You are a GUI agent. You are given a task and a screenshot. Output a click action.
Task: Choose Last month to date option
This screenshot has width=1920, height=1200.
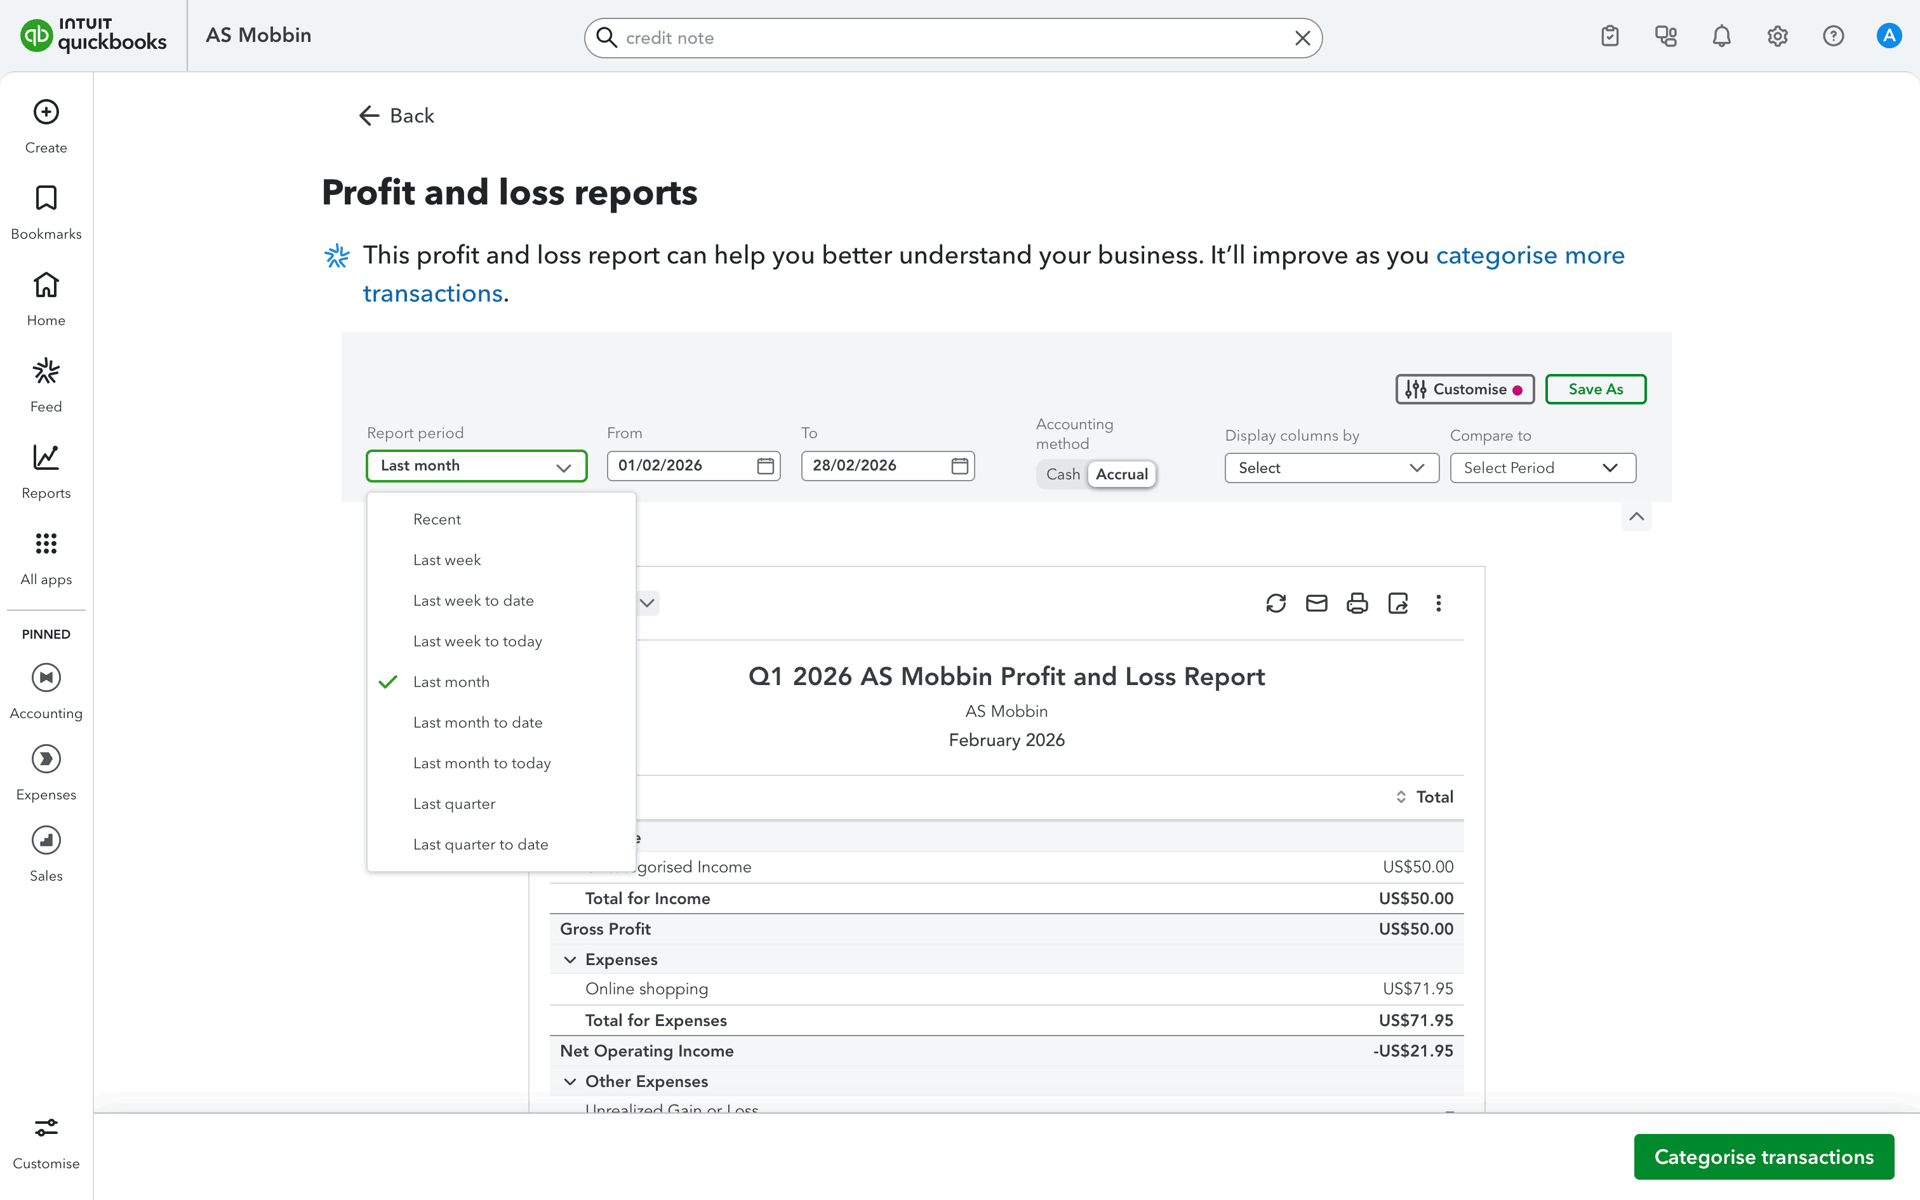(x=501, y=723)
